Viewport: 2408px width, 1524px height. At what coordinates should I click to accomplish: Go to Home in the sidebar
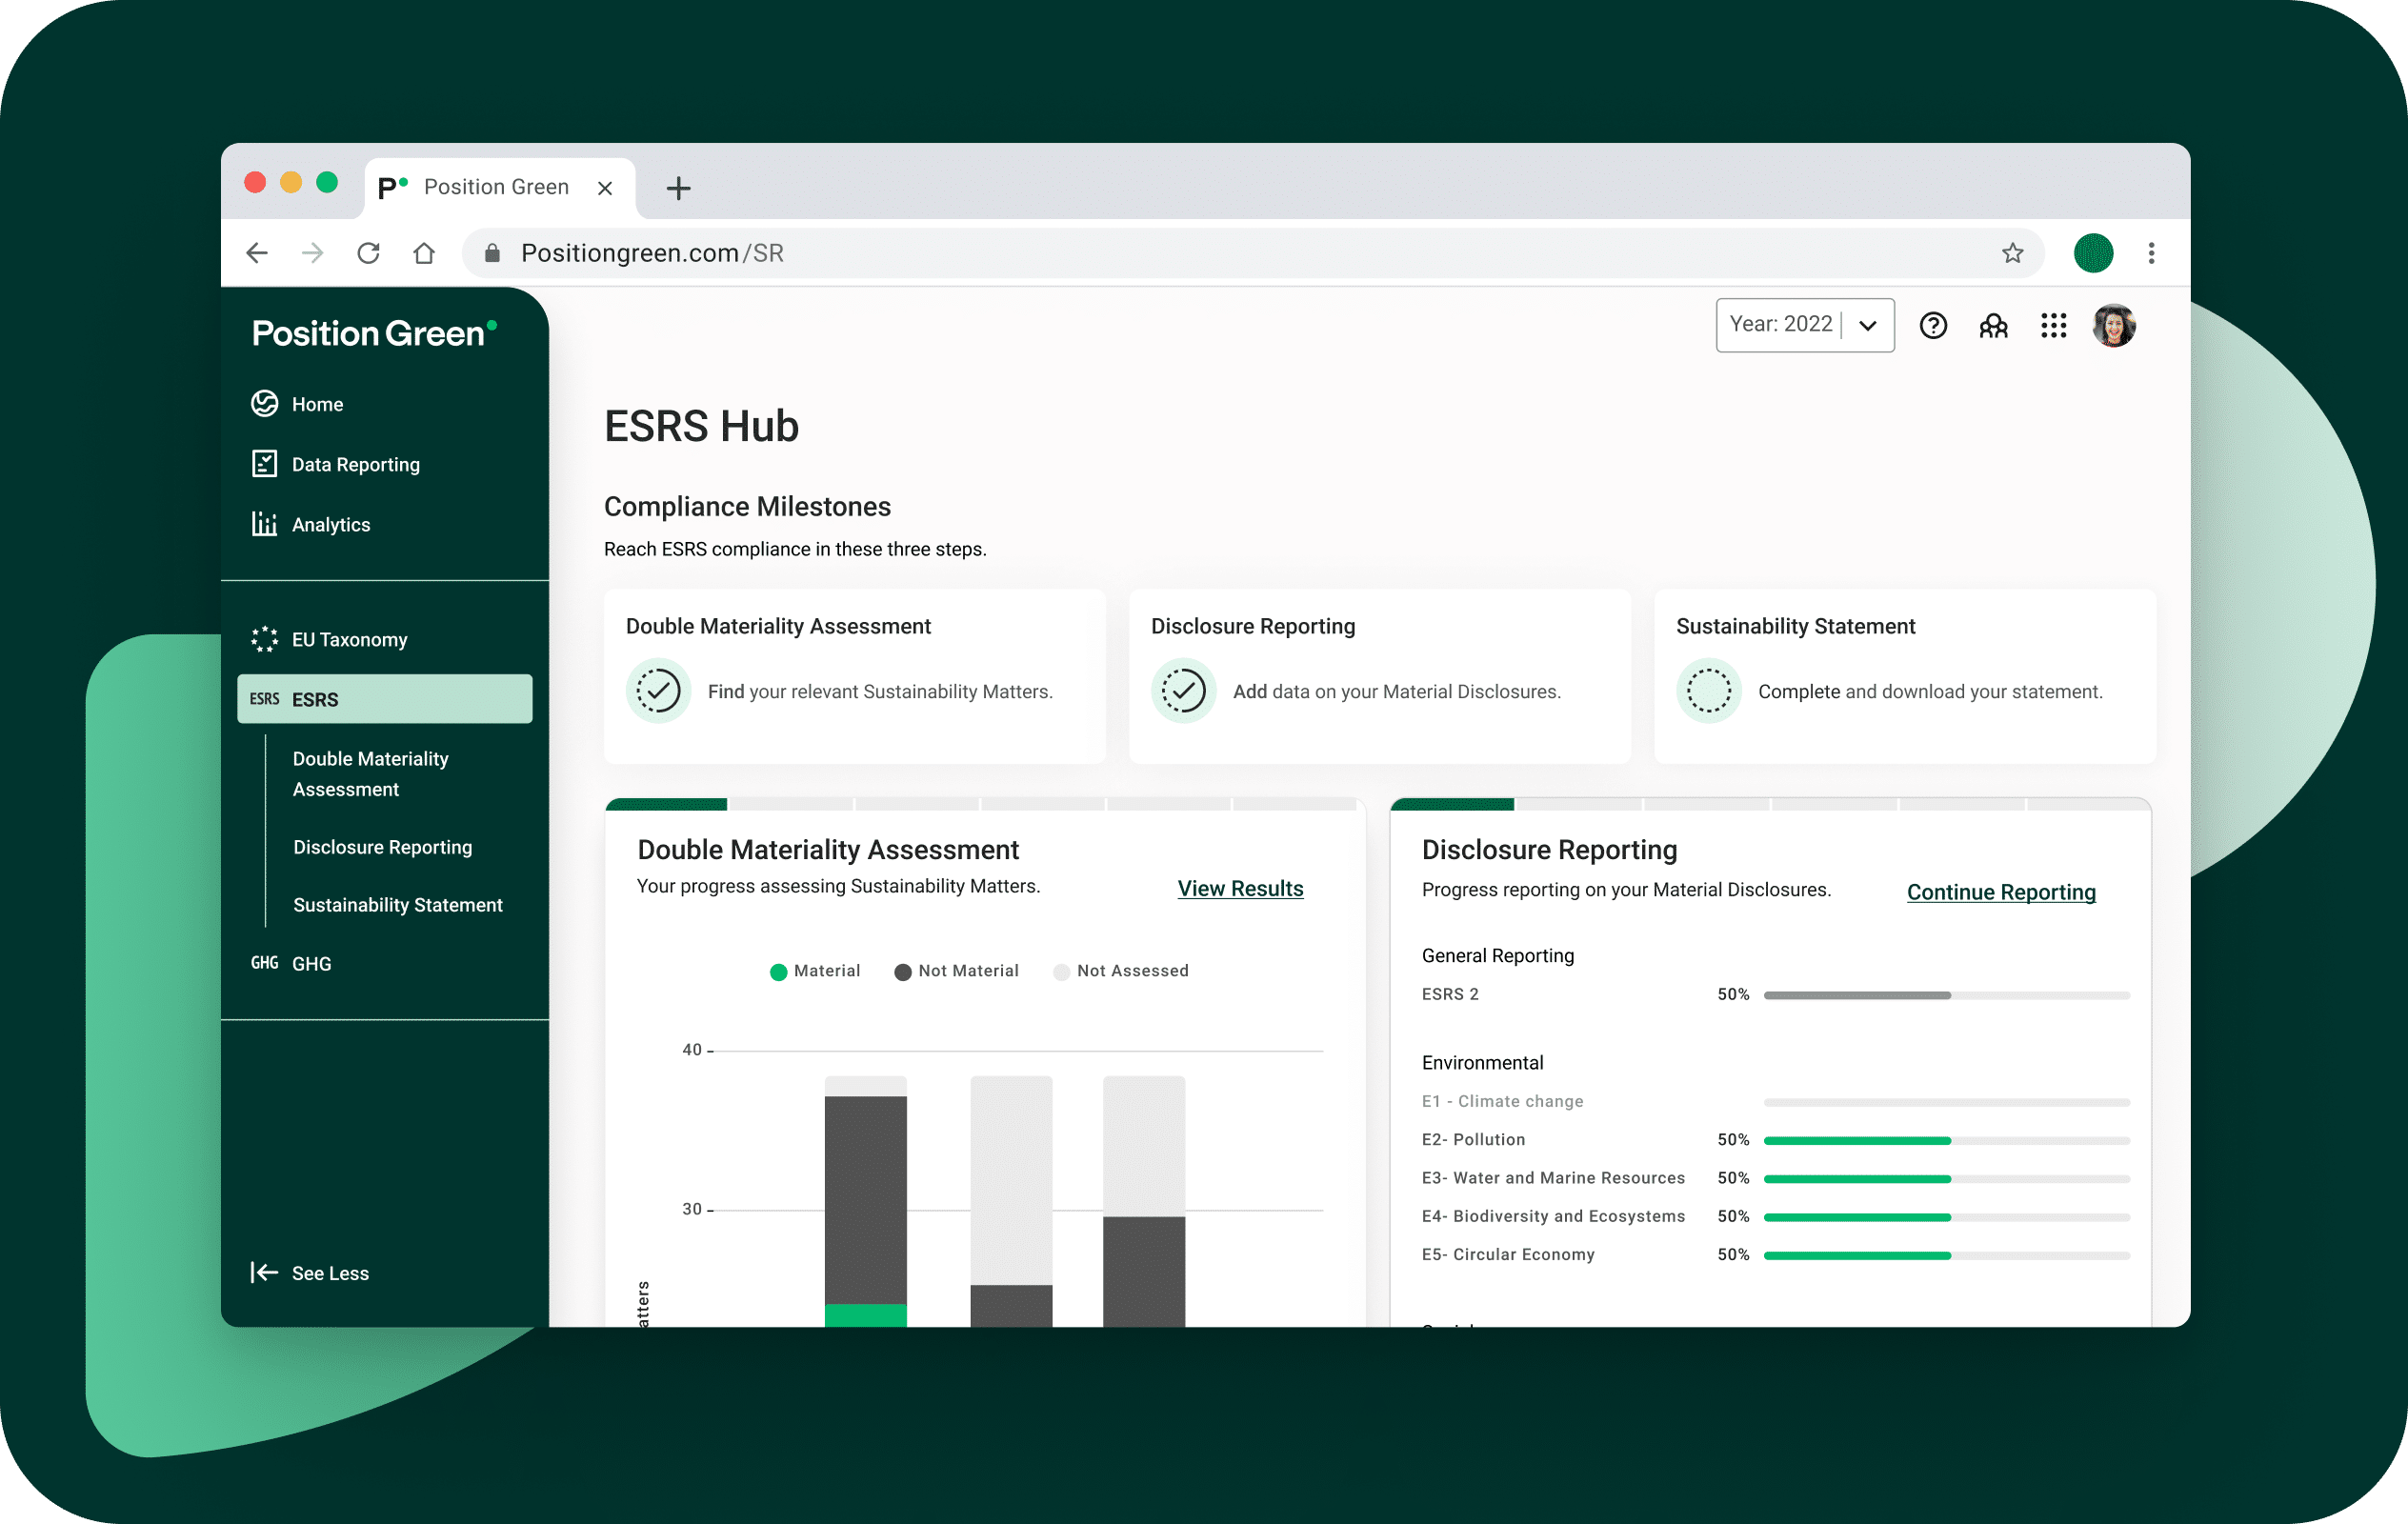coord(316,404)
